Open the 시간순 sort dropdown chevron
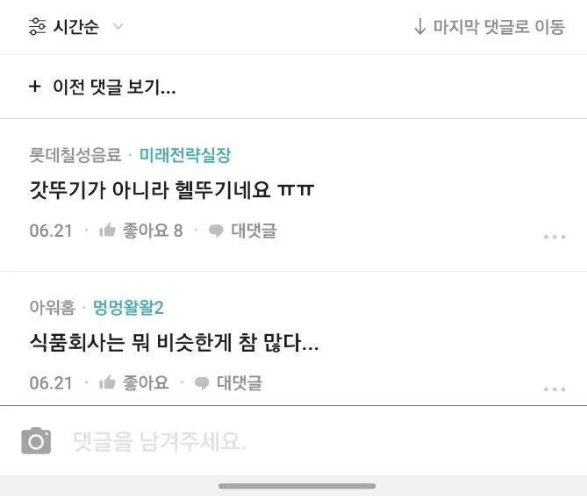 point(118,27)
